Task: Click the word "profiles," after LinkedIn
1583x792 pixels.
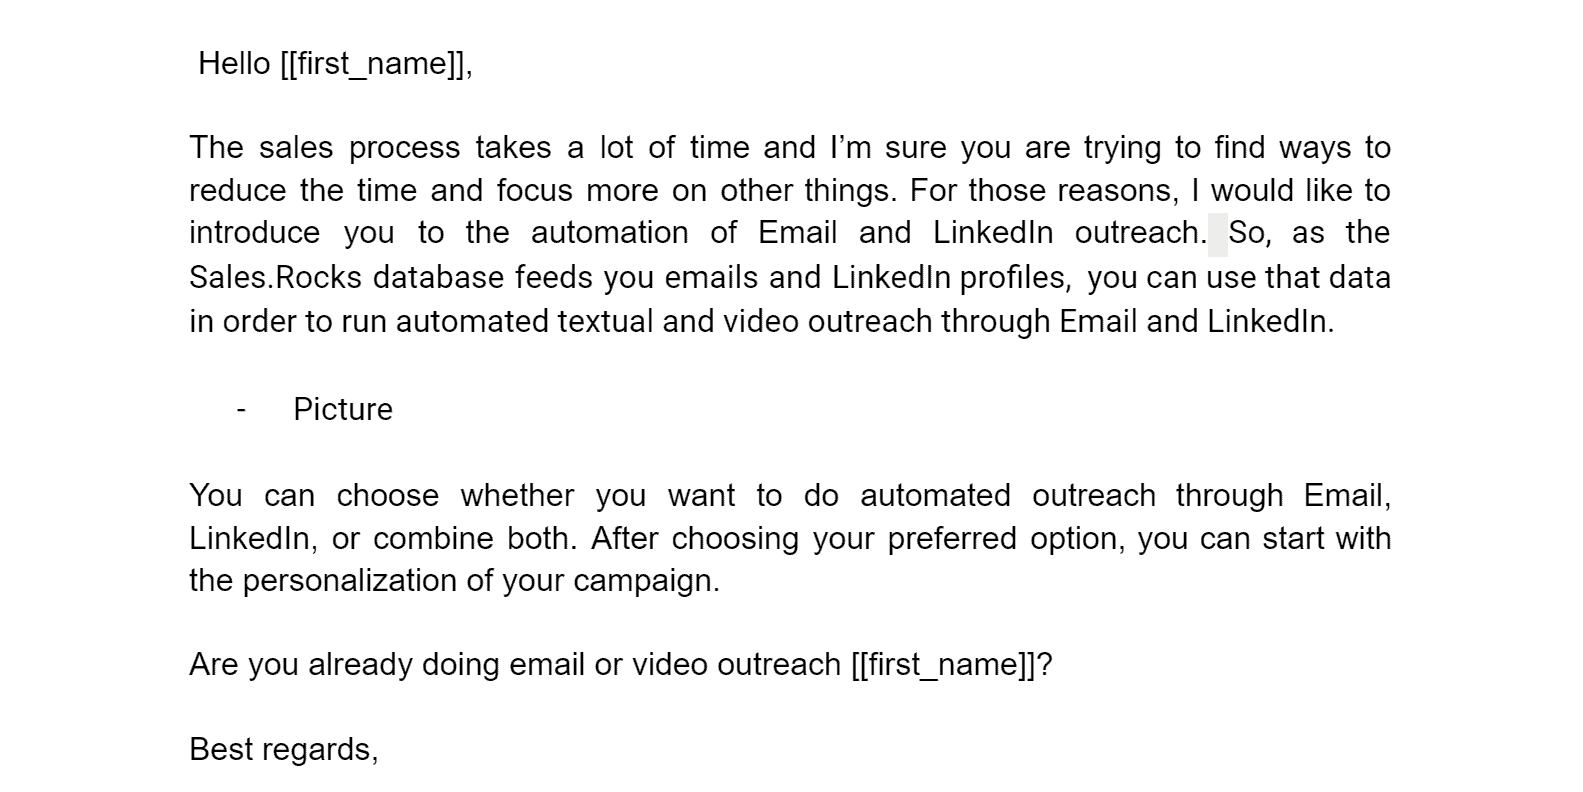Action: [x=1013, y=277]
